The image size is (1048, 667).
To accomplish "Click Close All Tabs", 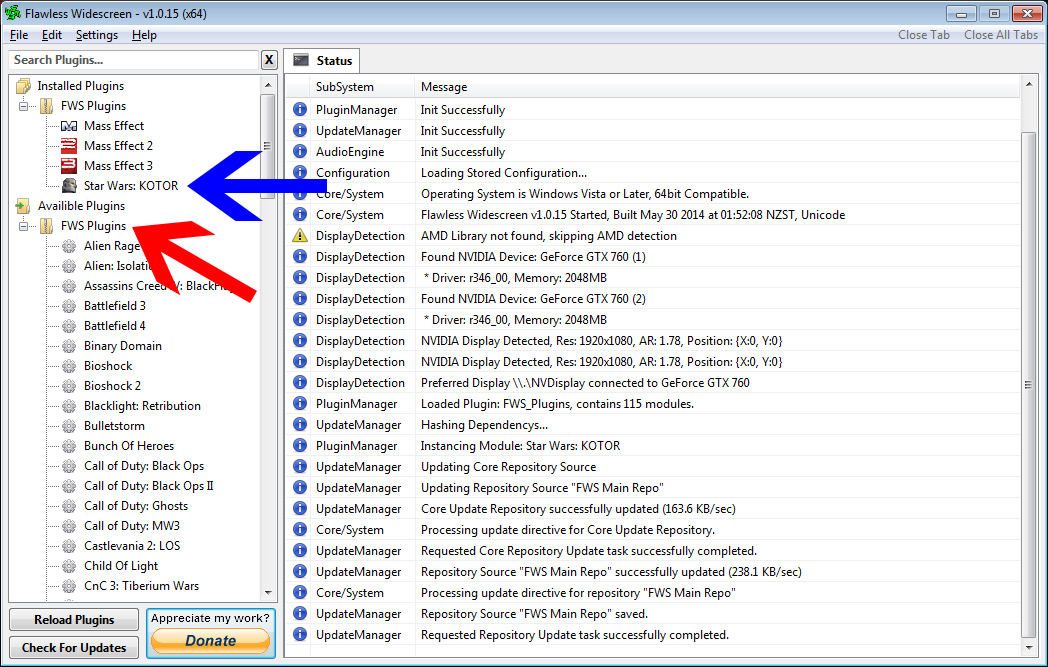I will (x=1001, y=35).
